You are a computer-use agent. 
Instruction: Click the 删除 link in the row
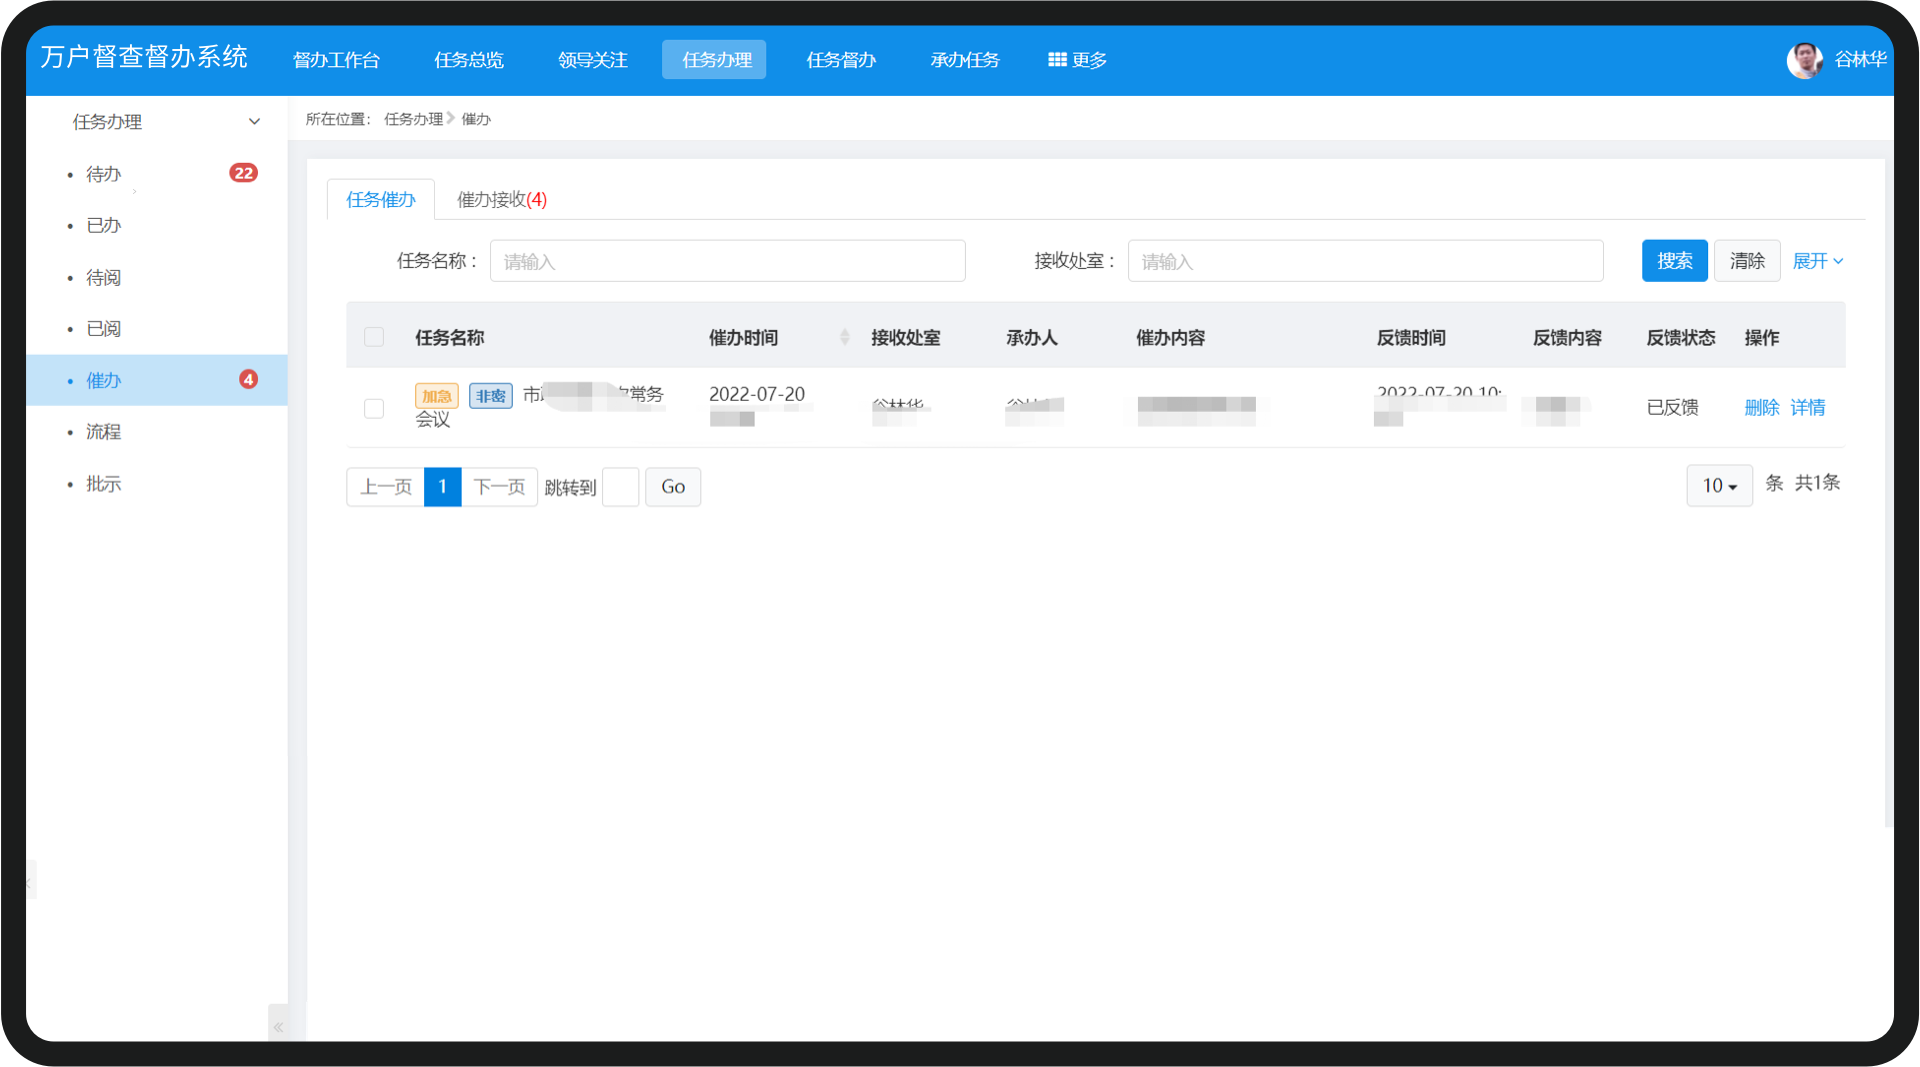(1762, 407)
